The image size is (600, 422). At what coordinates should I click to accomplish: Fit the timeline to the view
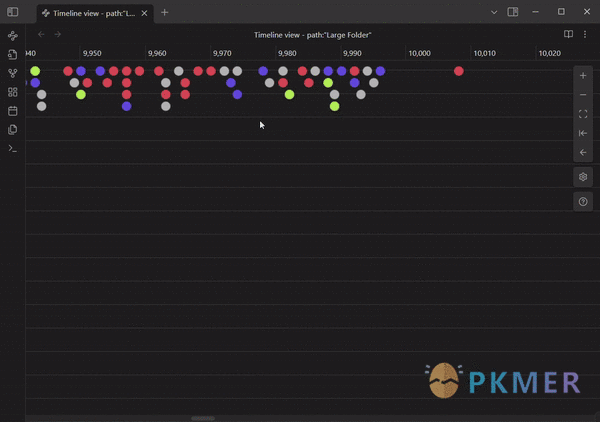[x=583, y=114]
